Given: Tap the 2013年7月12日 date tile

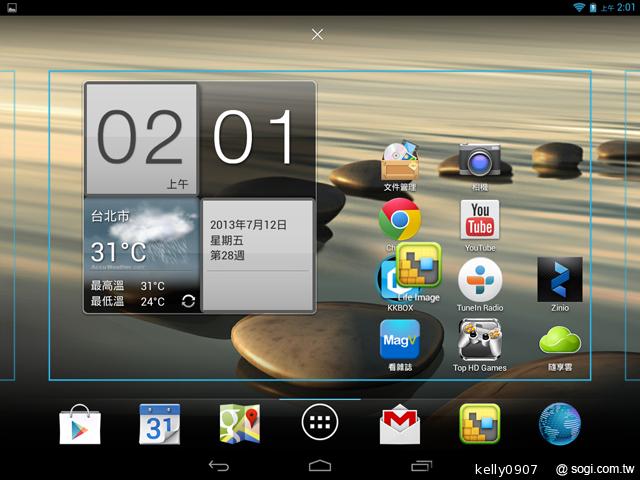Looking at the screenshot, I should click(x=258, y=256).
